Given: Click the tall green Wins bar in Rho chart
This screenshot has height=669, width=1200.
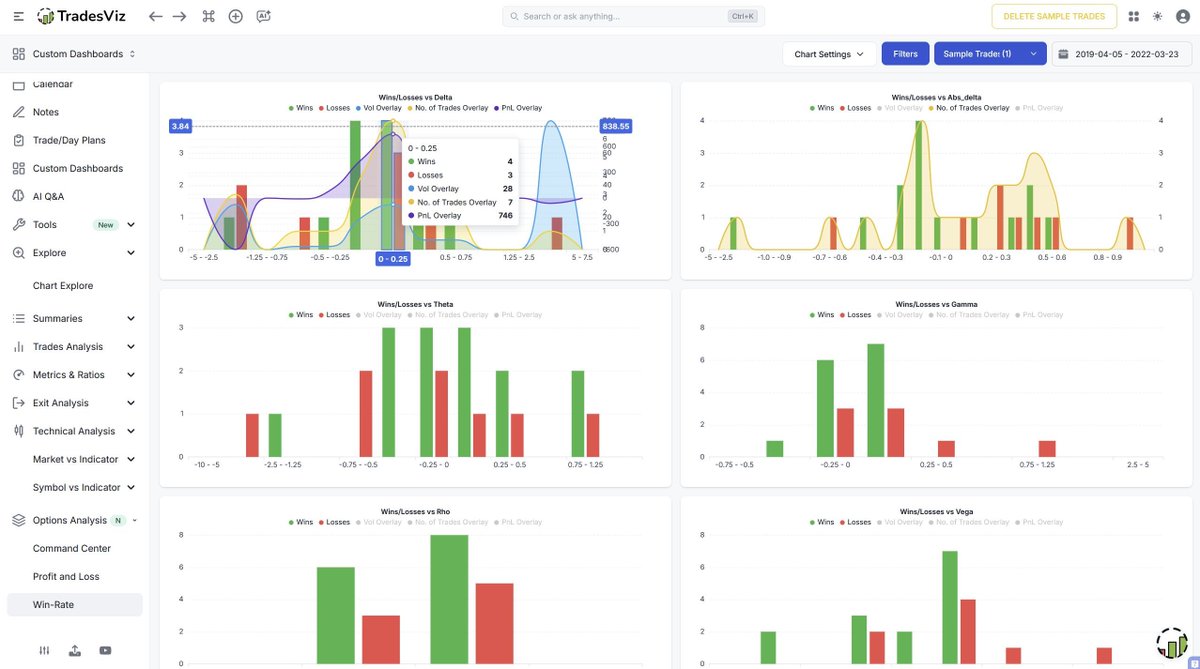Looking at the screenshot, I should click(x=449, y=599).
